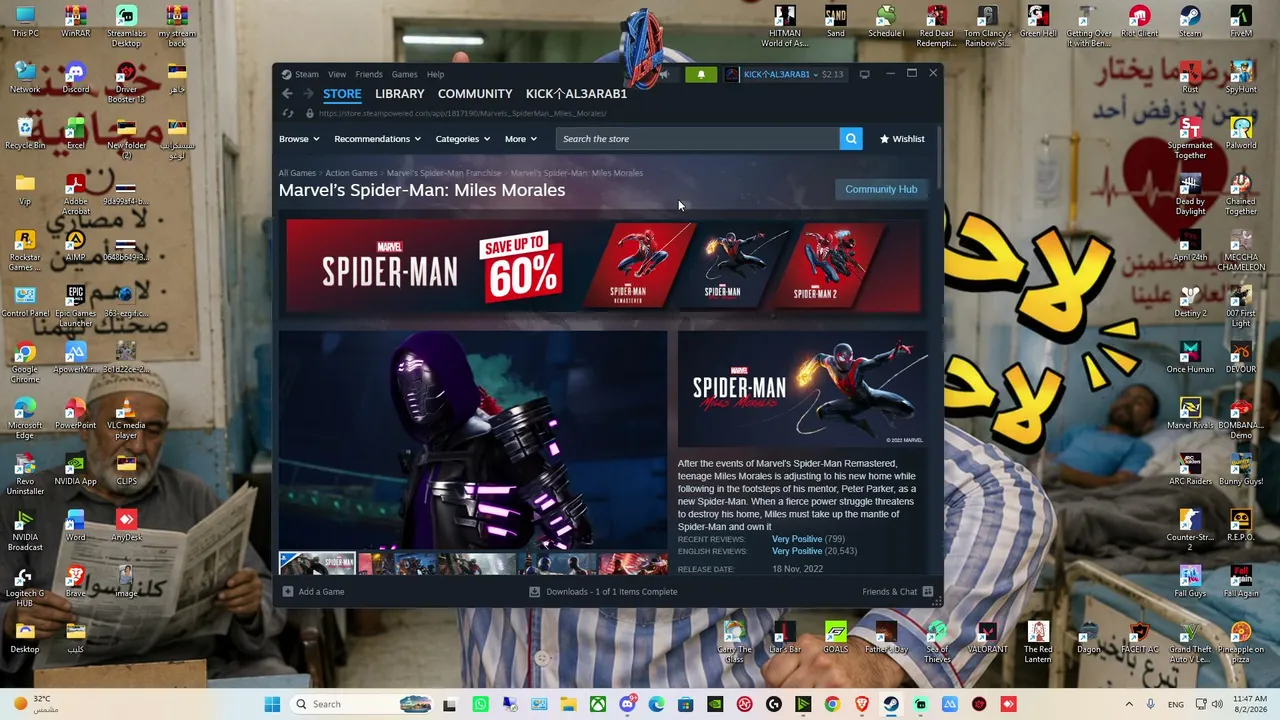The width and height of the screenshot is (1280, 720).
Task: Click the Steam icon in the taskbar
Action: (891, 704)
